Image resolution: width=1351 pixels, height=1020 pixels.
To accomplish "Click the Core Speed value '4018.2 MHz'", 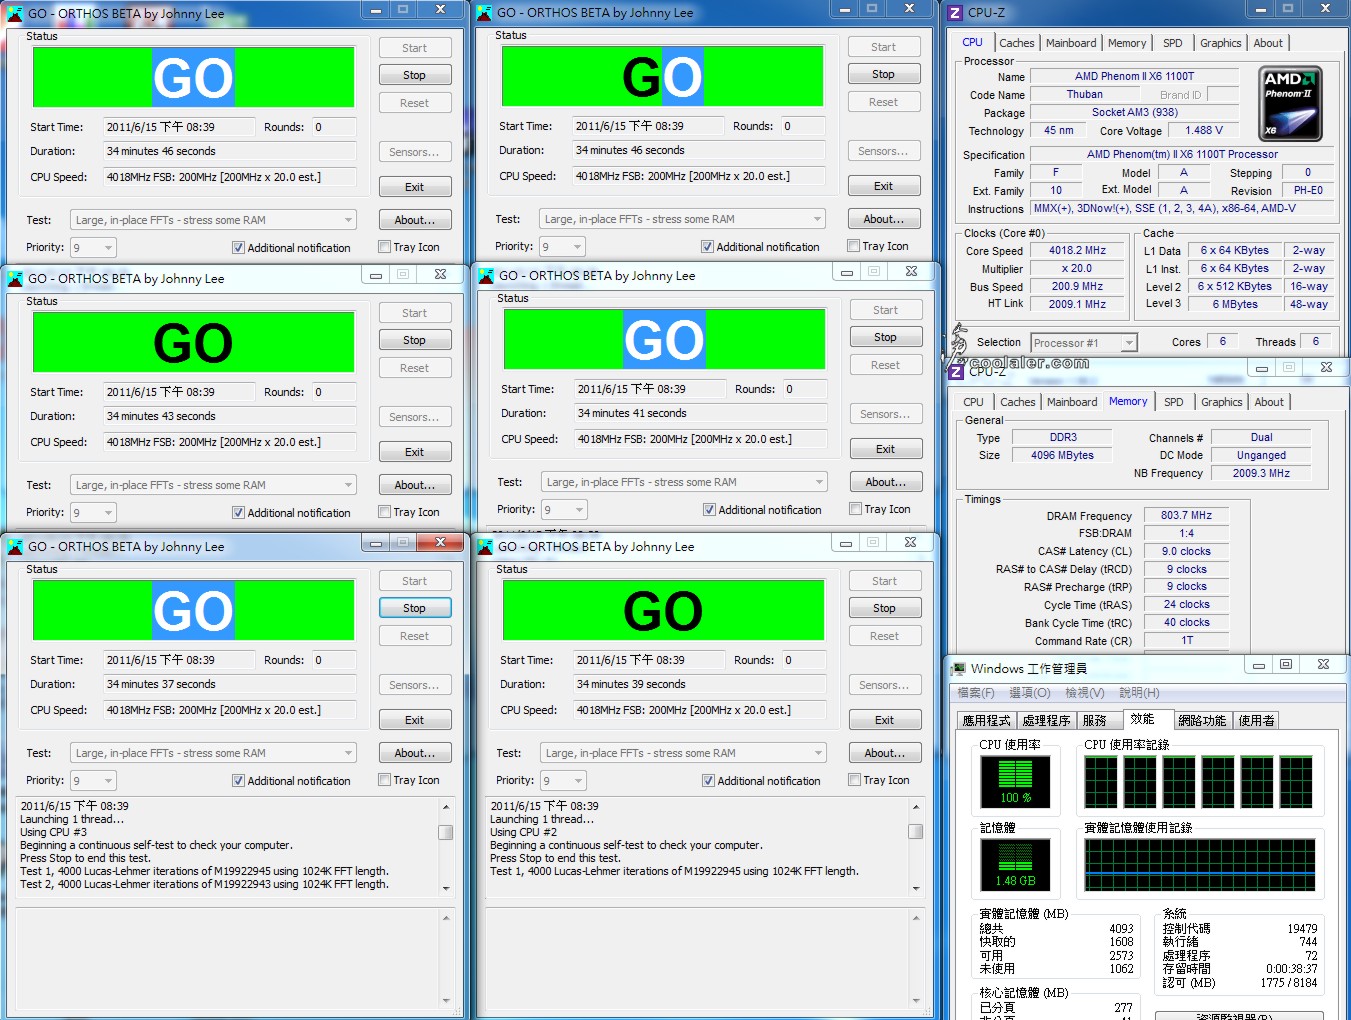I will [1077, 251].
